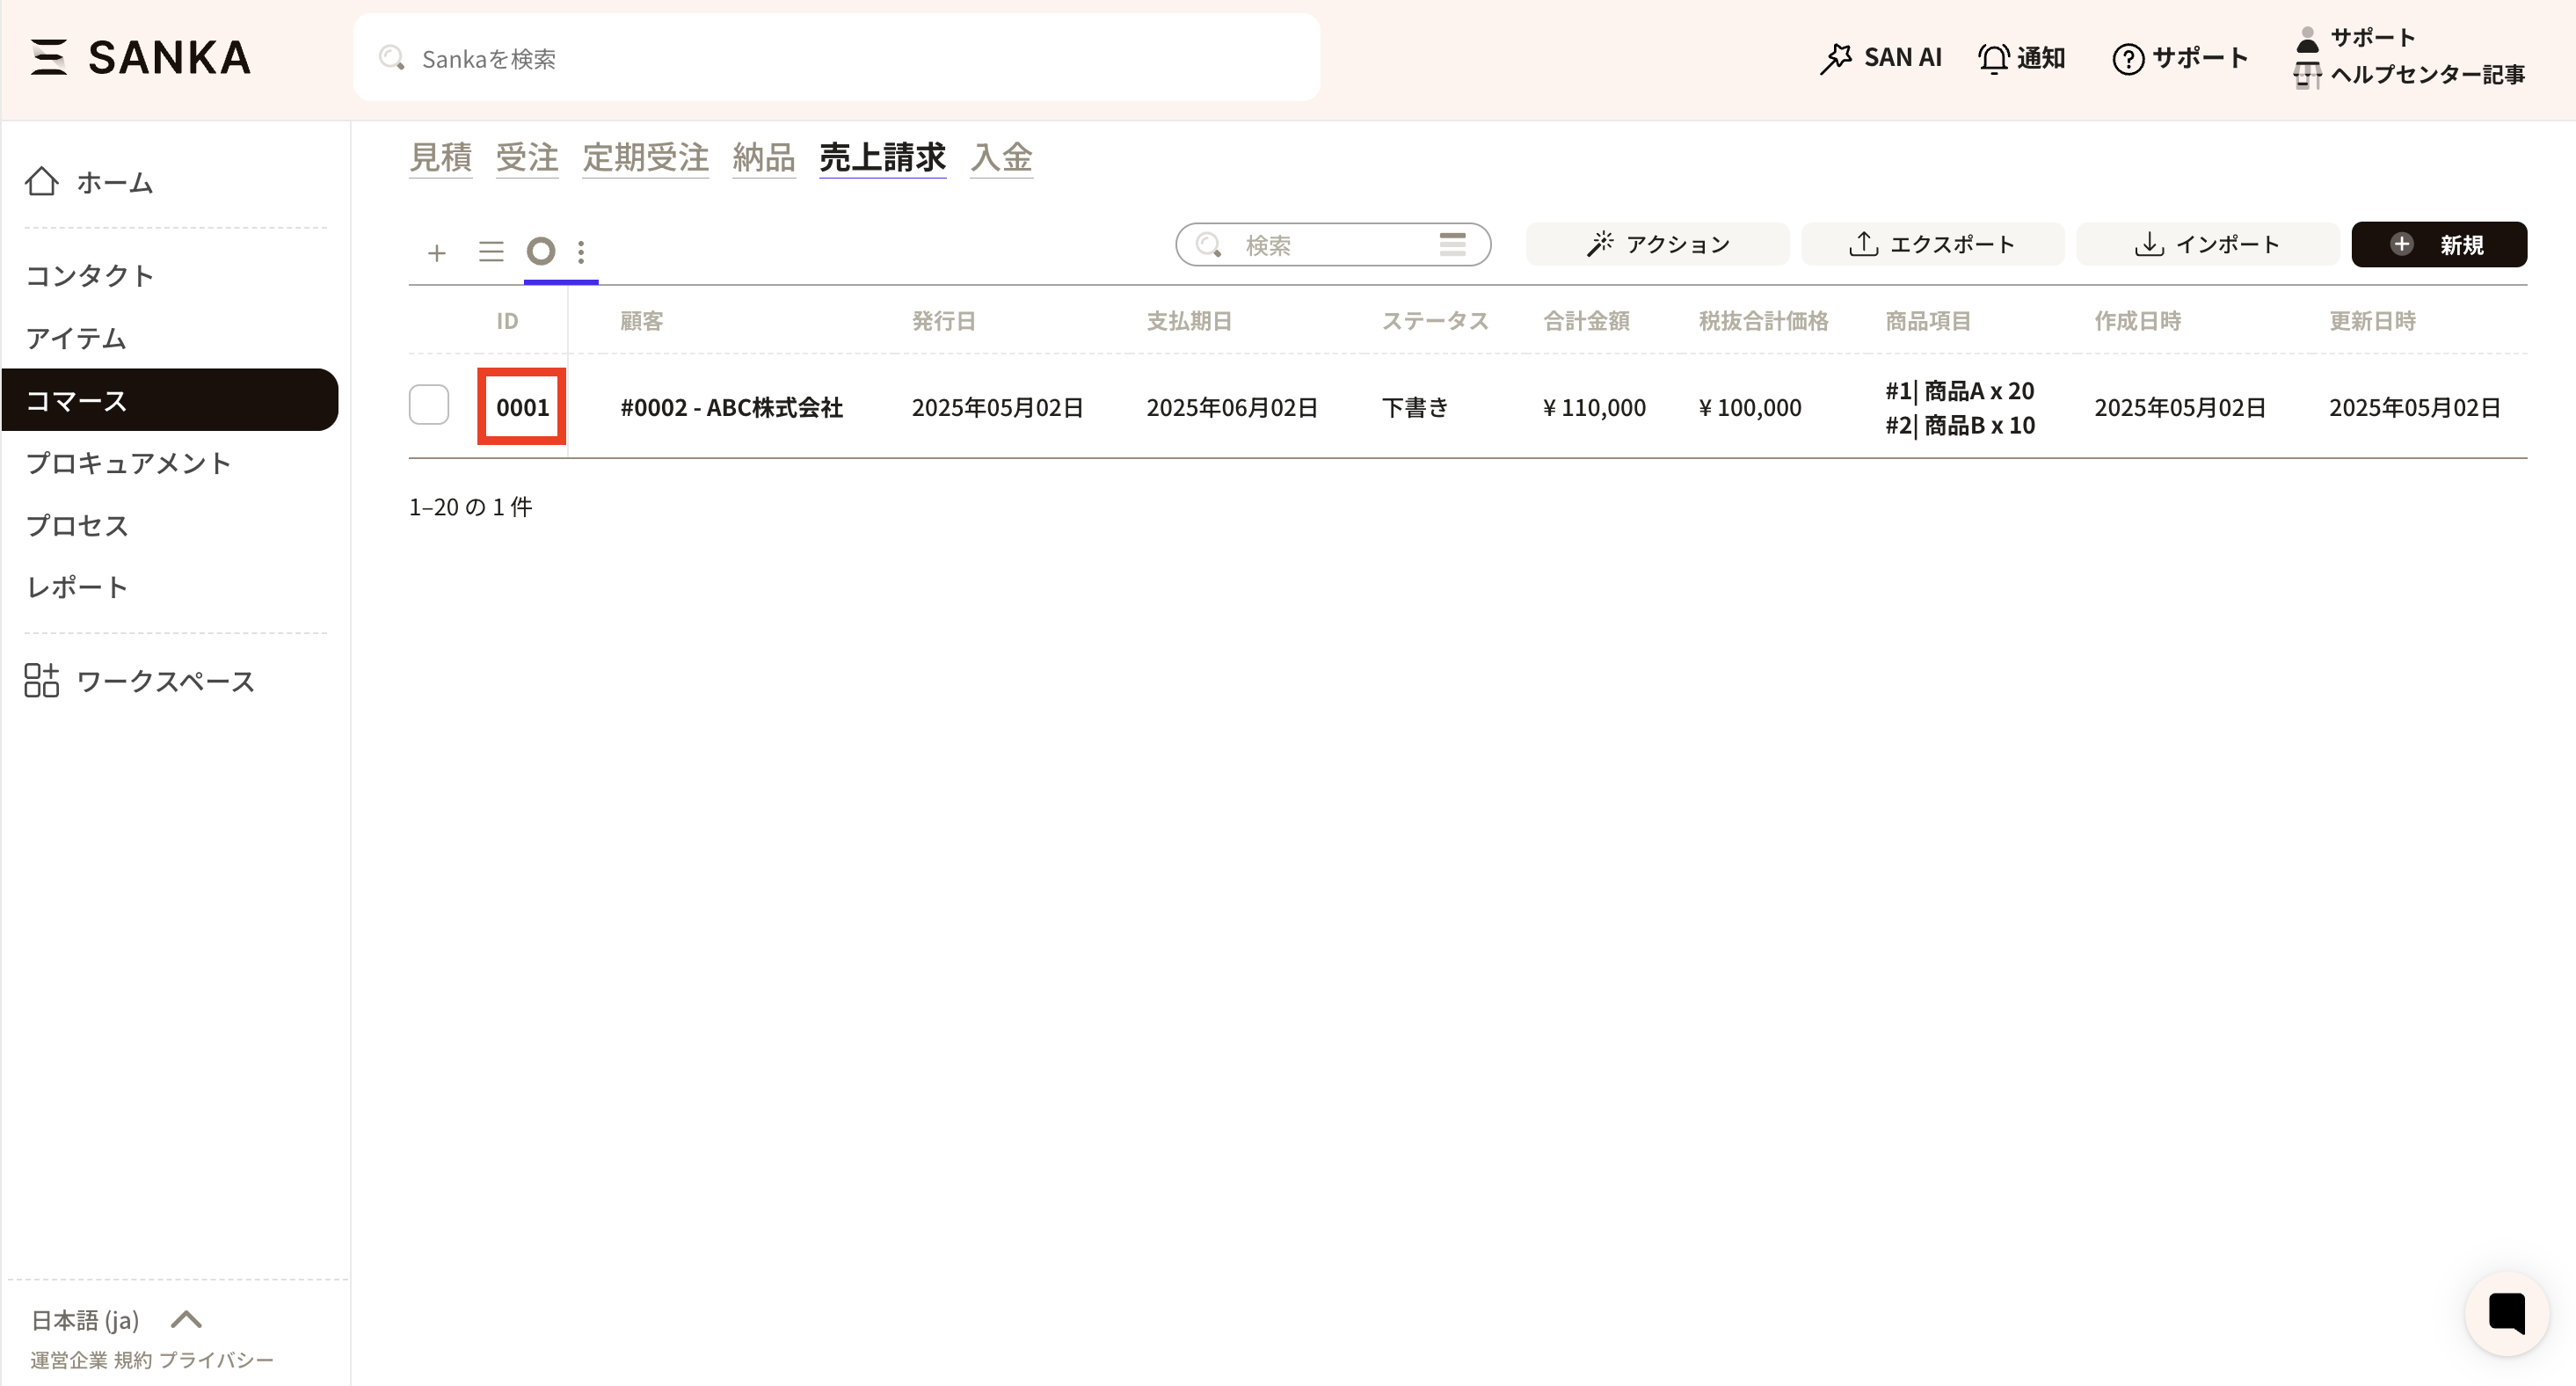Open invoice ID 0001 link
Viewport: 2576px width, 1386px height.
522,407
